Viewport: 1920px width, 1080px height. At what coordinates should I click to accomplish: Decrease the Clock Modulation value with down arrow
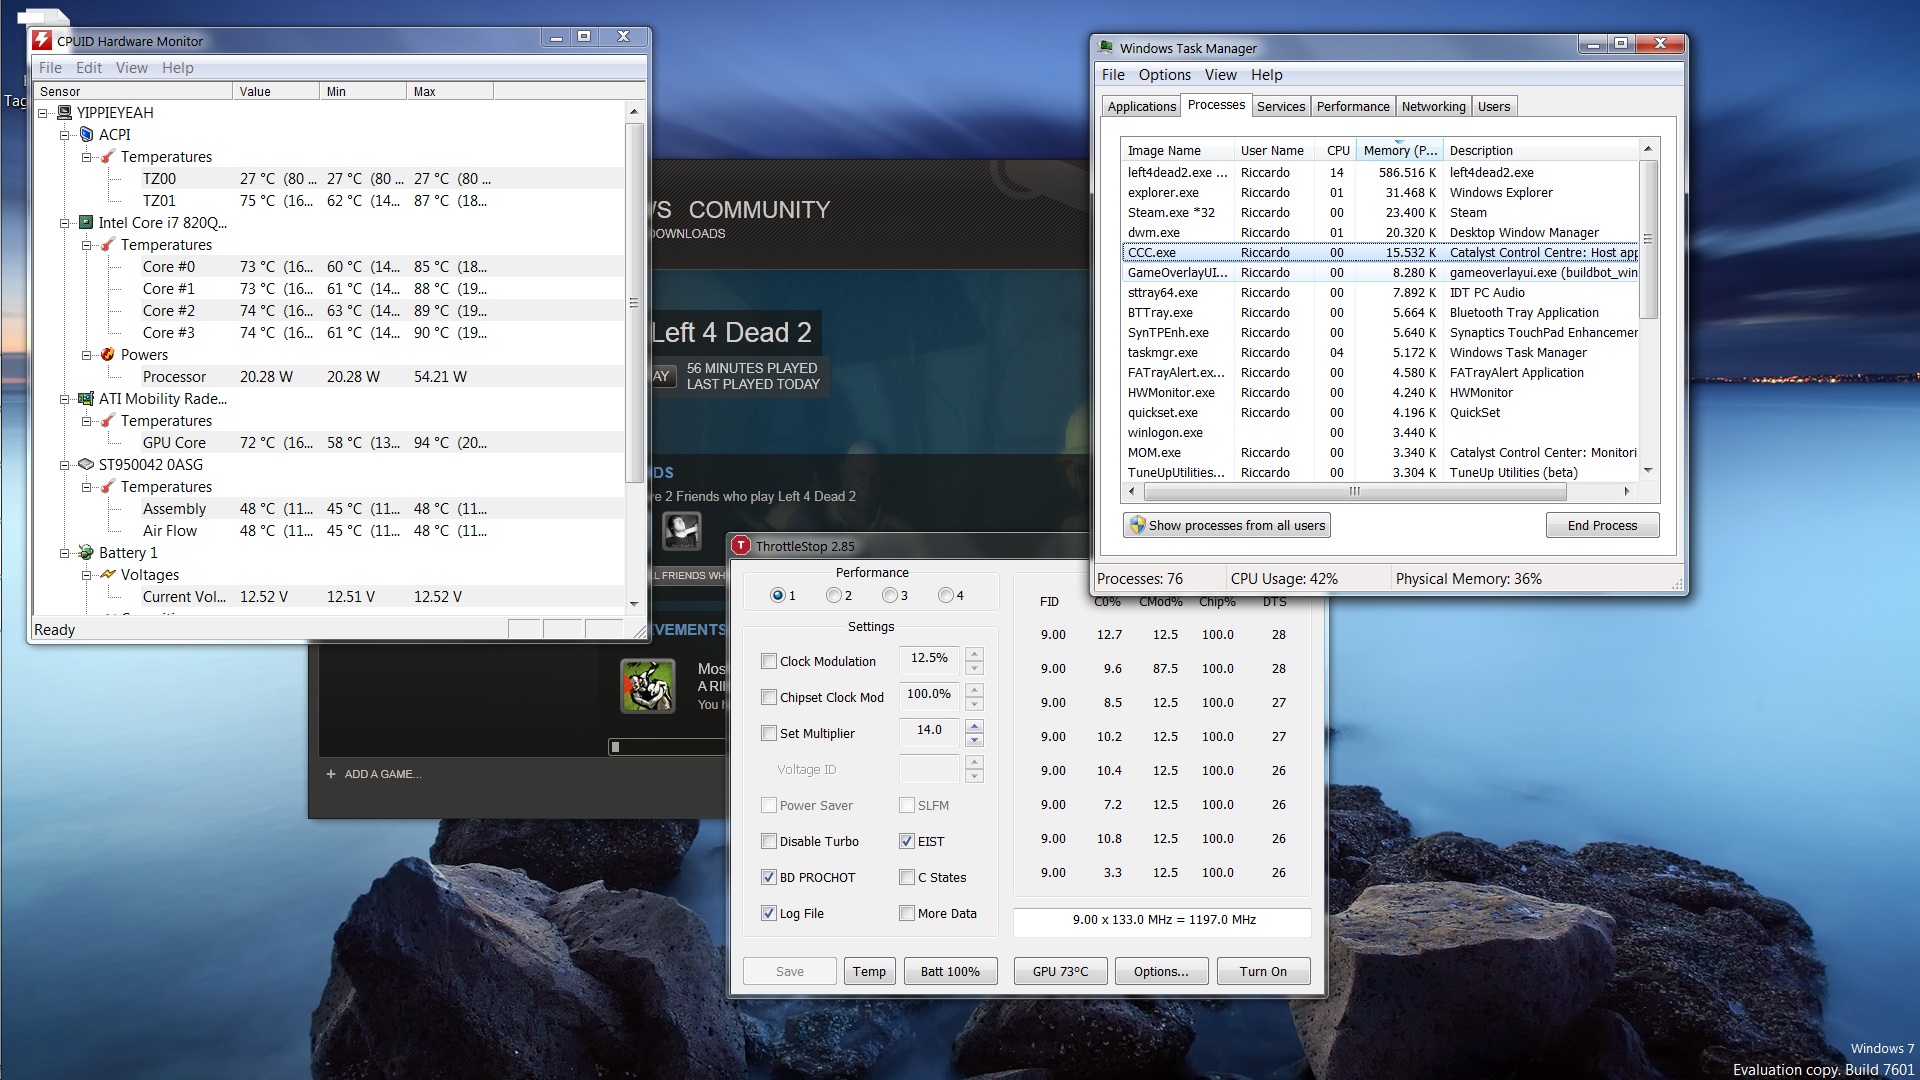975,668
